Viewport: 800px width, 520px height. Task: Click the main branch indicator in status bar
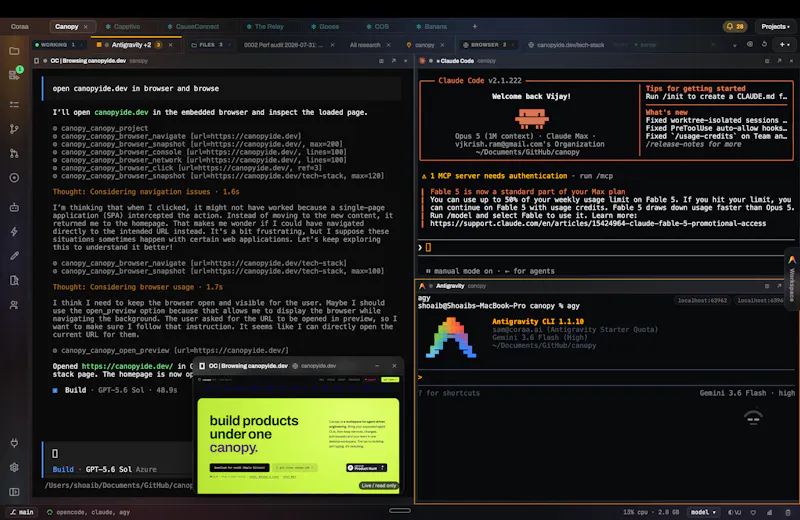pyautogui.click(x=22, y=512)
